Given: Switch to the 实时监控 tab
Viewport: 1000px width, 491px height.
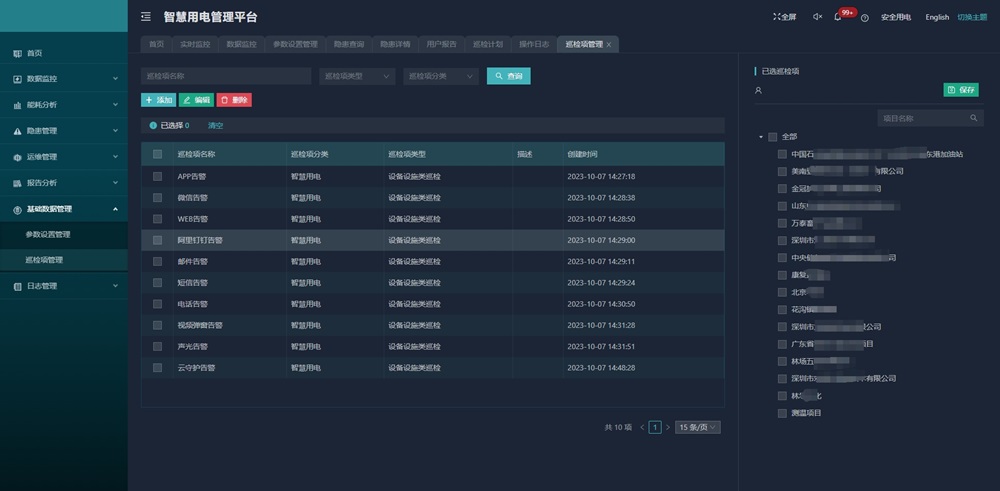Looking at the screenshot, I should click(196, 45).
